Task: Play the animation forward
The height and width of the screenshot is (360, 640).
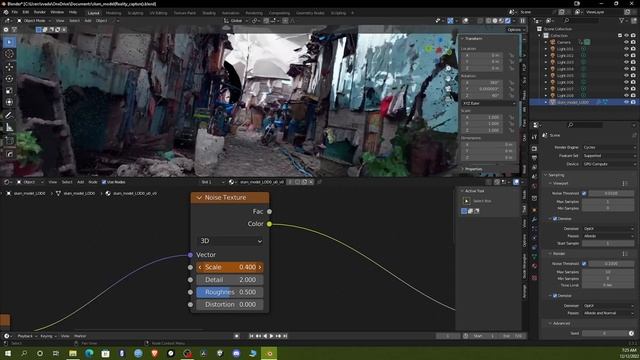Action: 271,336
